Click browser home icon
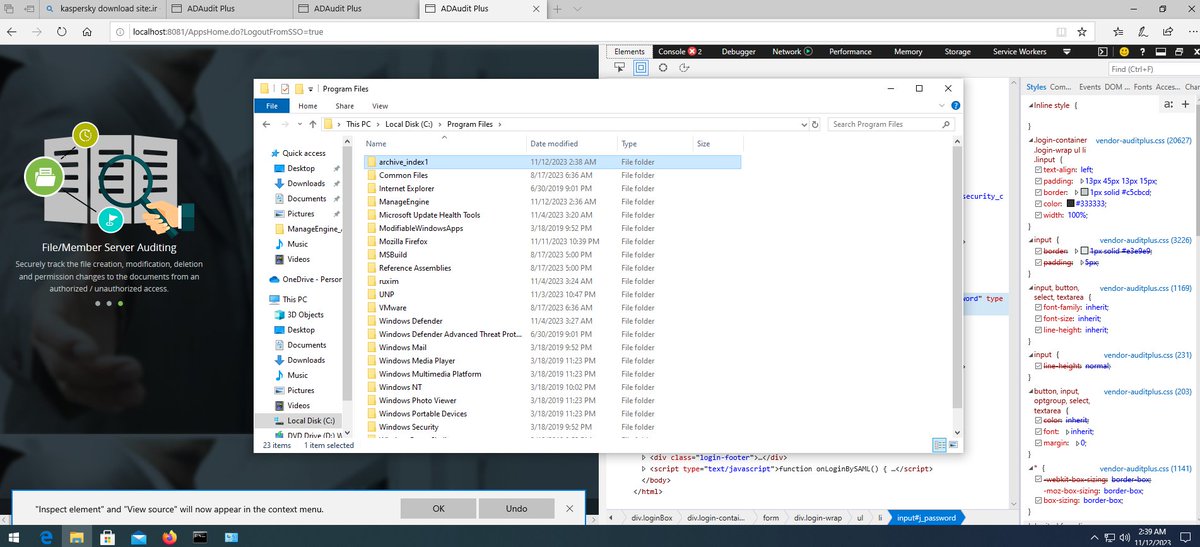The image size is (1200, 547). 88,31
